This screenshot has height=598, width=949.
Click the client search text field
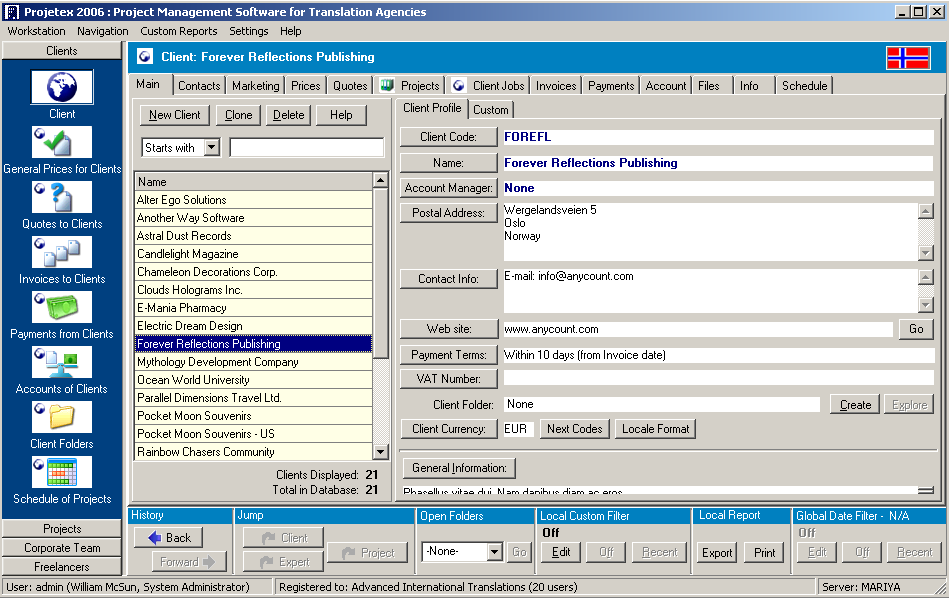306,148
